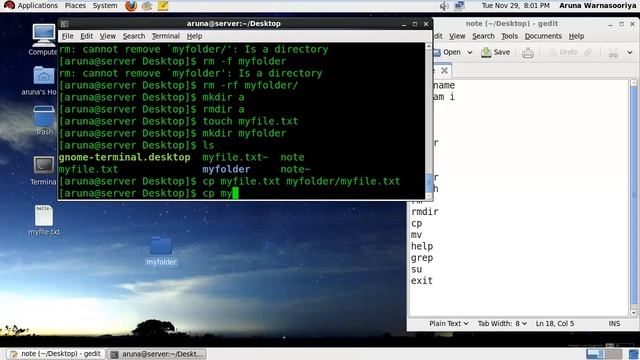Select the Terminal launcher desktop icon
This screenshot has height=360, width=640.
point(43,171)
